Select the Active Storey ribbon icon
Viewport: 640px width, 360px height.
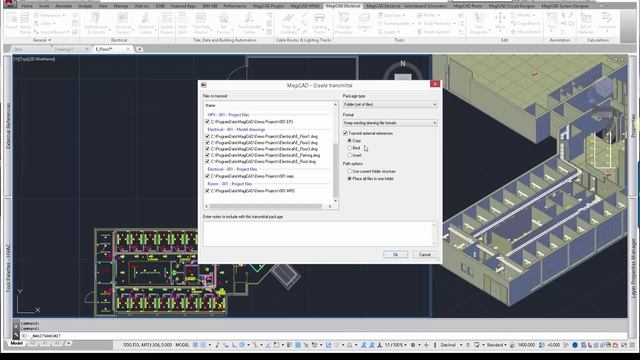pyautogui.click(x=25, y=22)
